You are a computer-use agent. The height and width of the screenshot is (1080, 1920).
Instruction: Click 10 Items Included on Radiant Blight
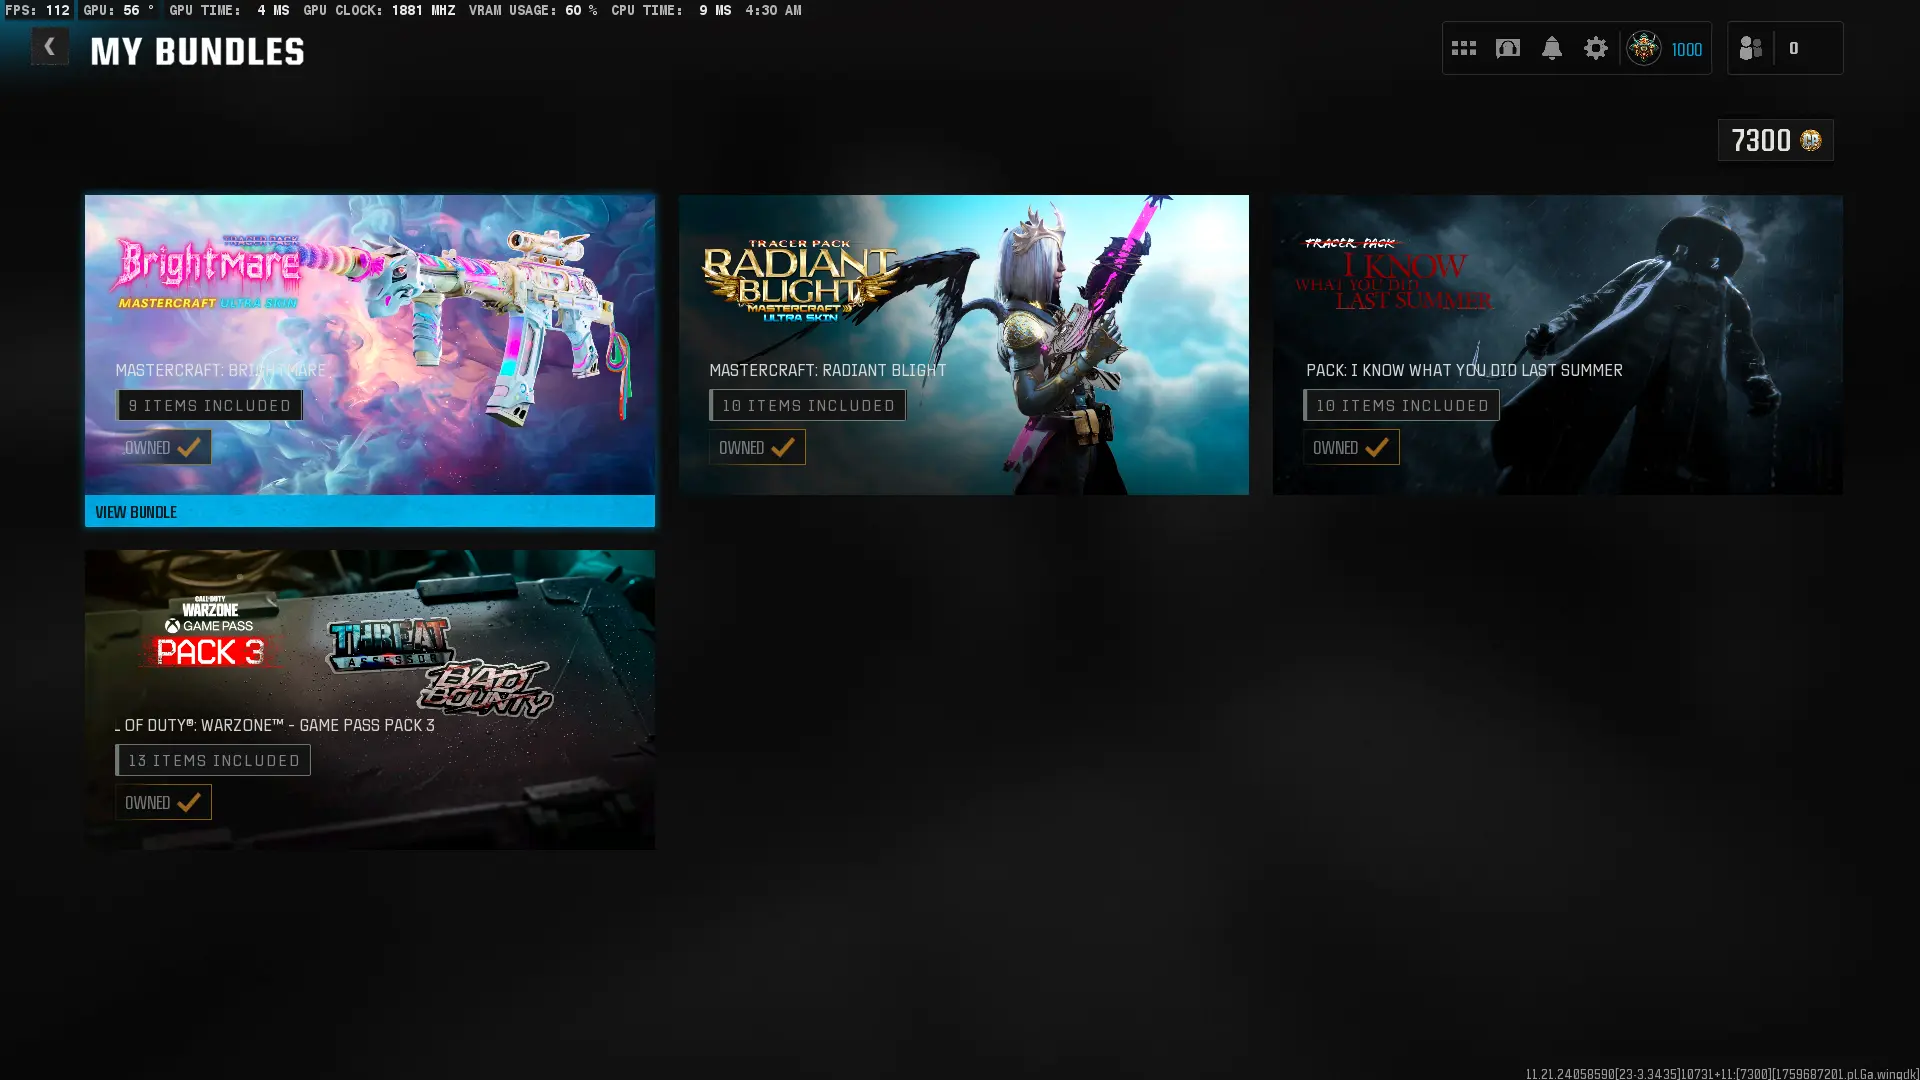pos(807,406)
